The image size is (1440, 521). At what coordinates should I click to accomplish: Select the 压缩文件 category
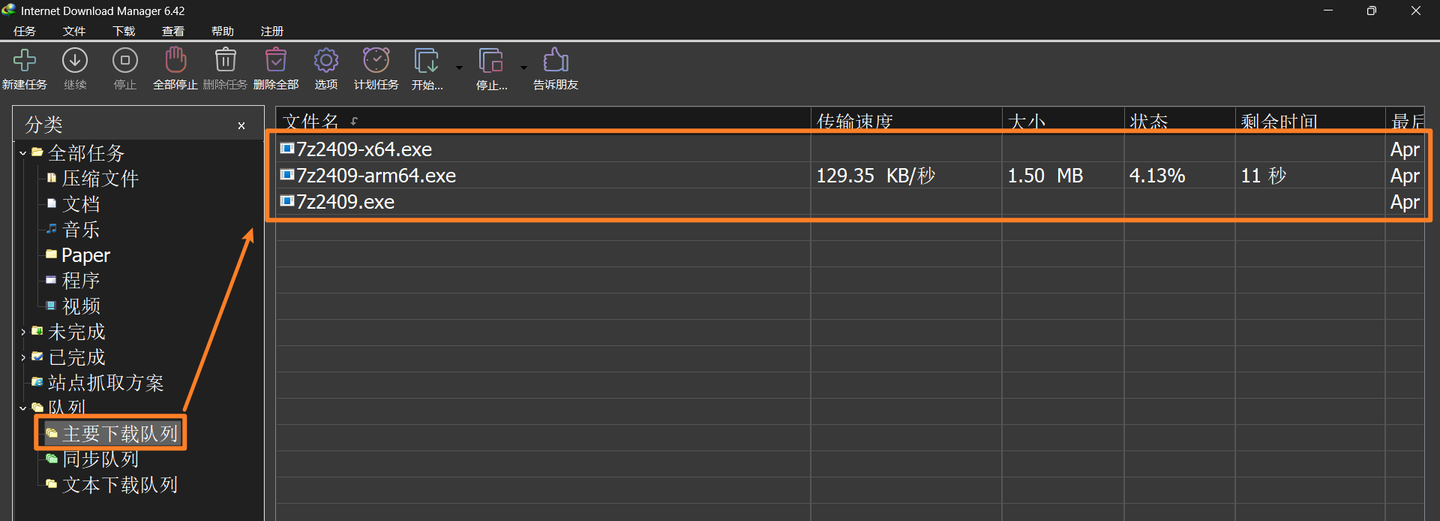100,179
